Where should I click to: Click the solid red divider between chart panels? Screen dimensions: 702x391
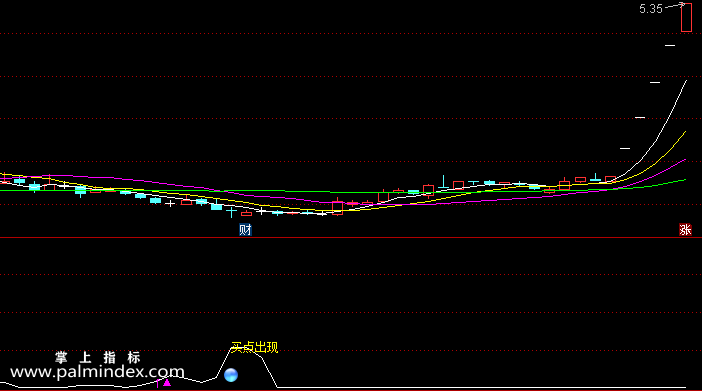pos(351,238)
